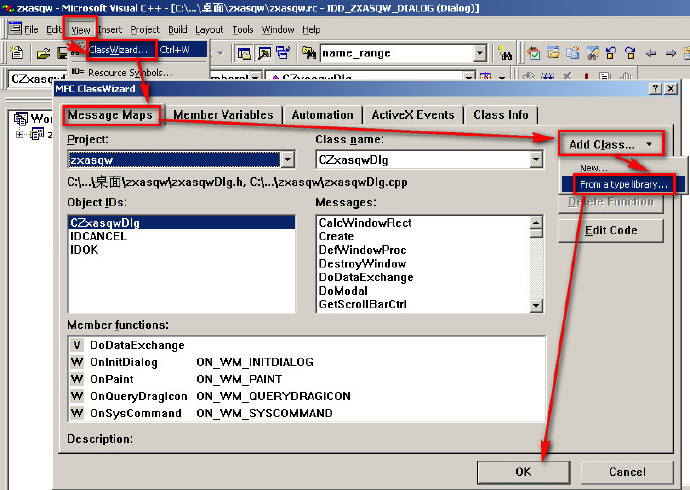Open the WizardBar actions dropdown arrow
This screenshot has height=490, width=690.
coord(502,77)
